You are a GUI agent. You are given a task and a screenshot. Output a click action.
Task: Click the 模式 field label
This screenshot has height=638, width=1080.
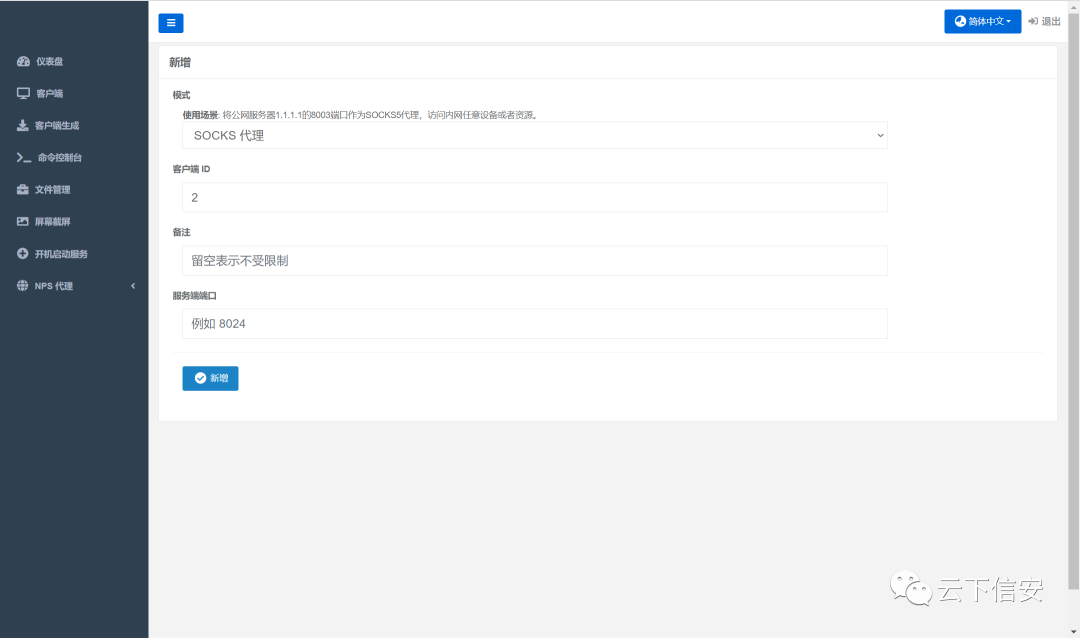[x=181, y=95]
